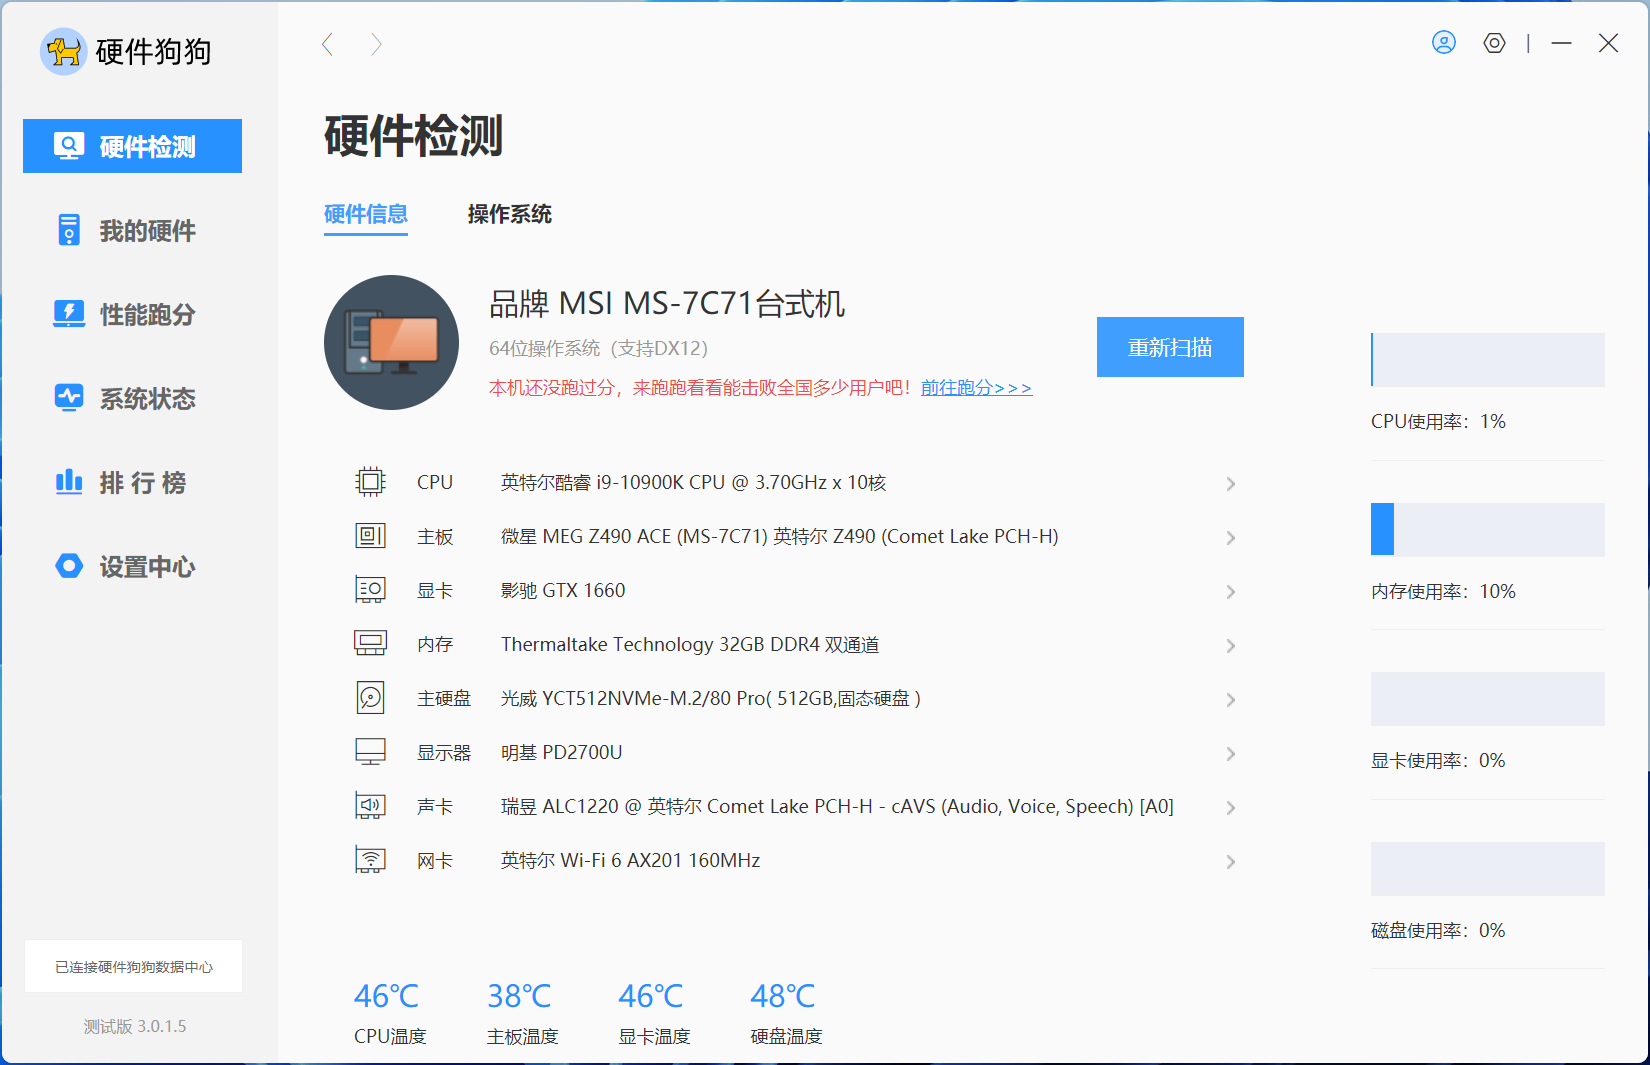Click the 已连接硬件狗狗数据中心 status box
1650x1065 pixels.
coord(133,966)
